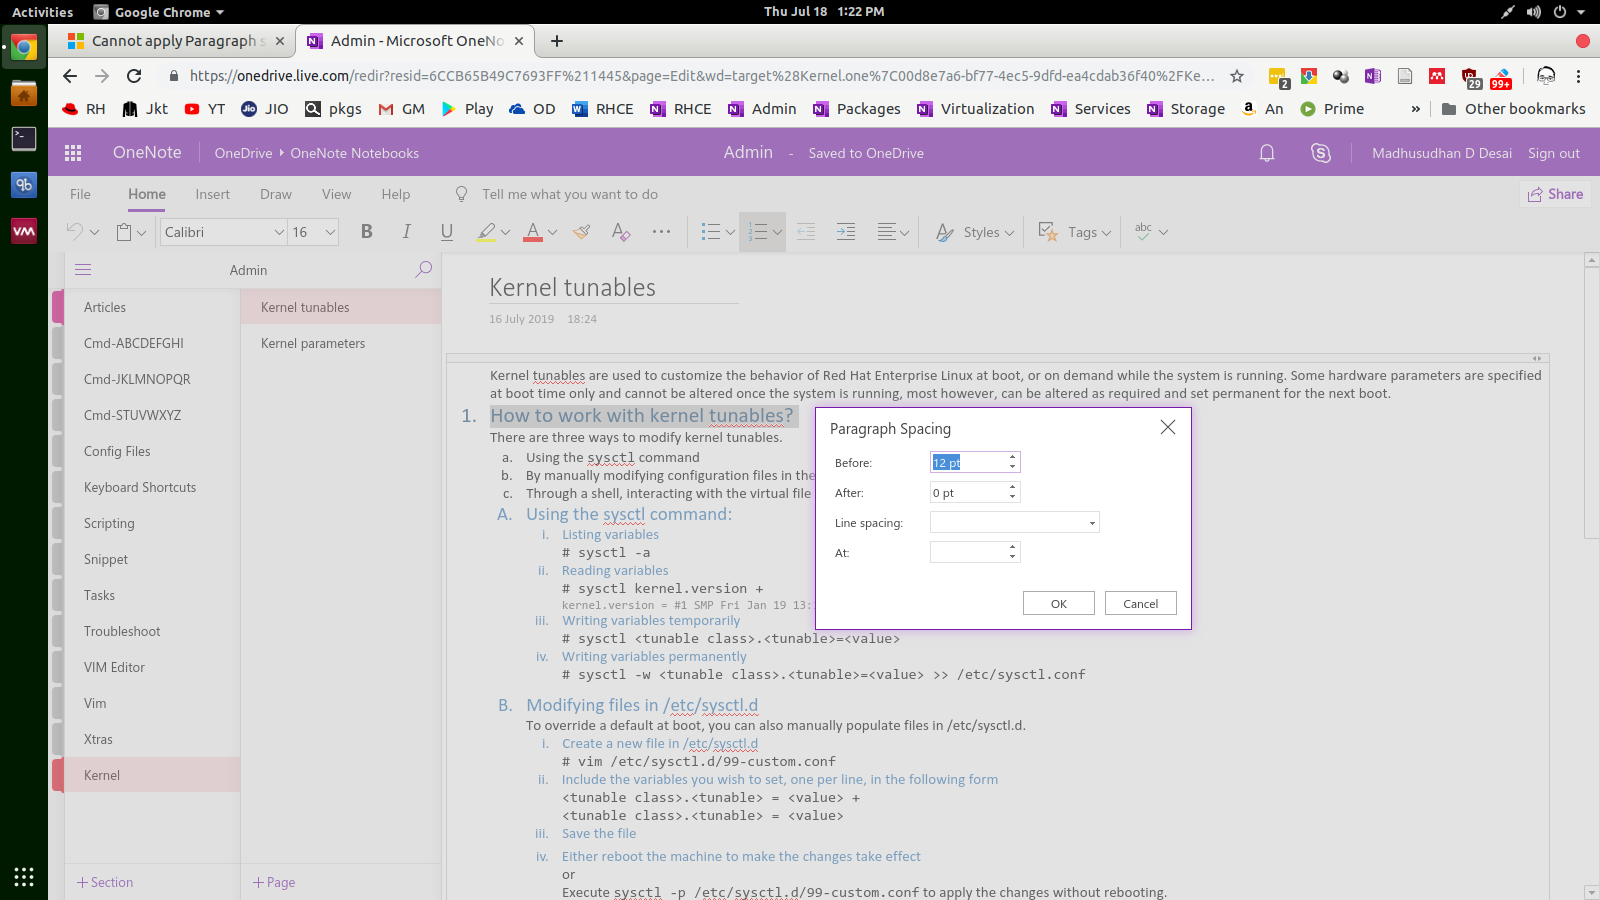The image size is (1600, 900).
Task: Add a new Section
Action: pyautogui.click(x=105, y=882)
